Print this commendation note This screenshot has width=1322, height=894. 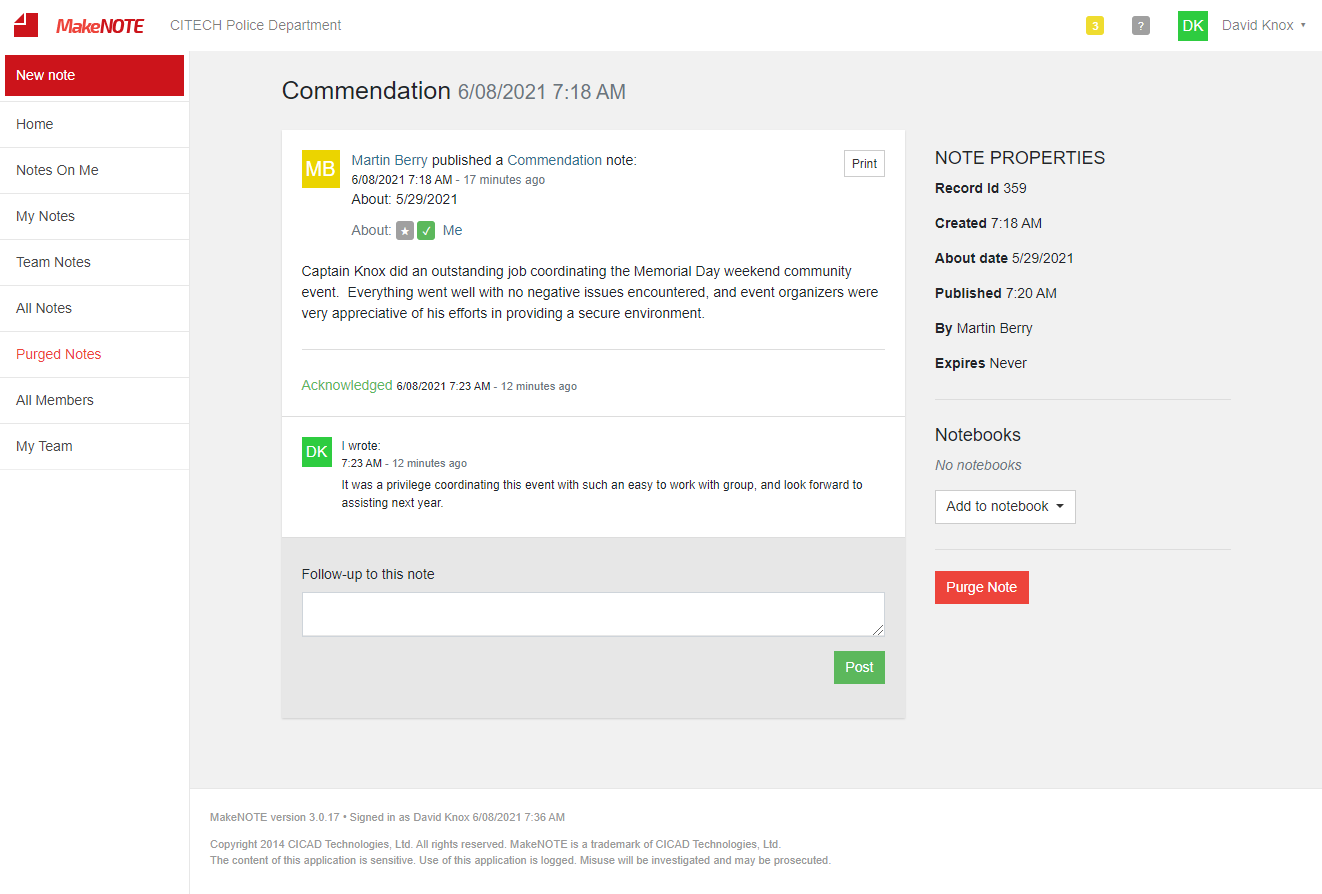[x=864, y=164]
